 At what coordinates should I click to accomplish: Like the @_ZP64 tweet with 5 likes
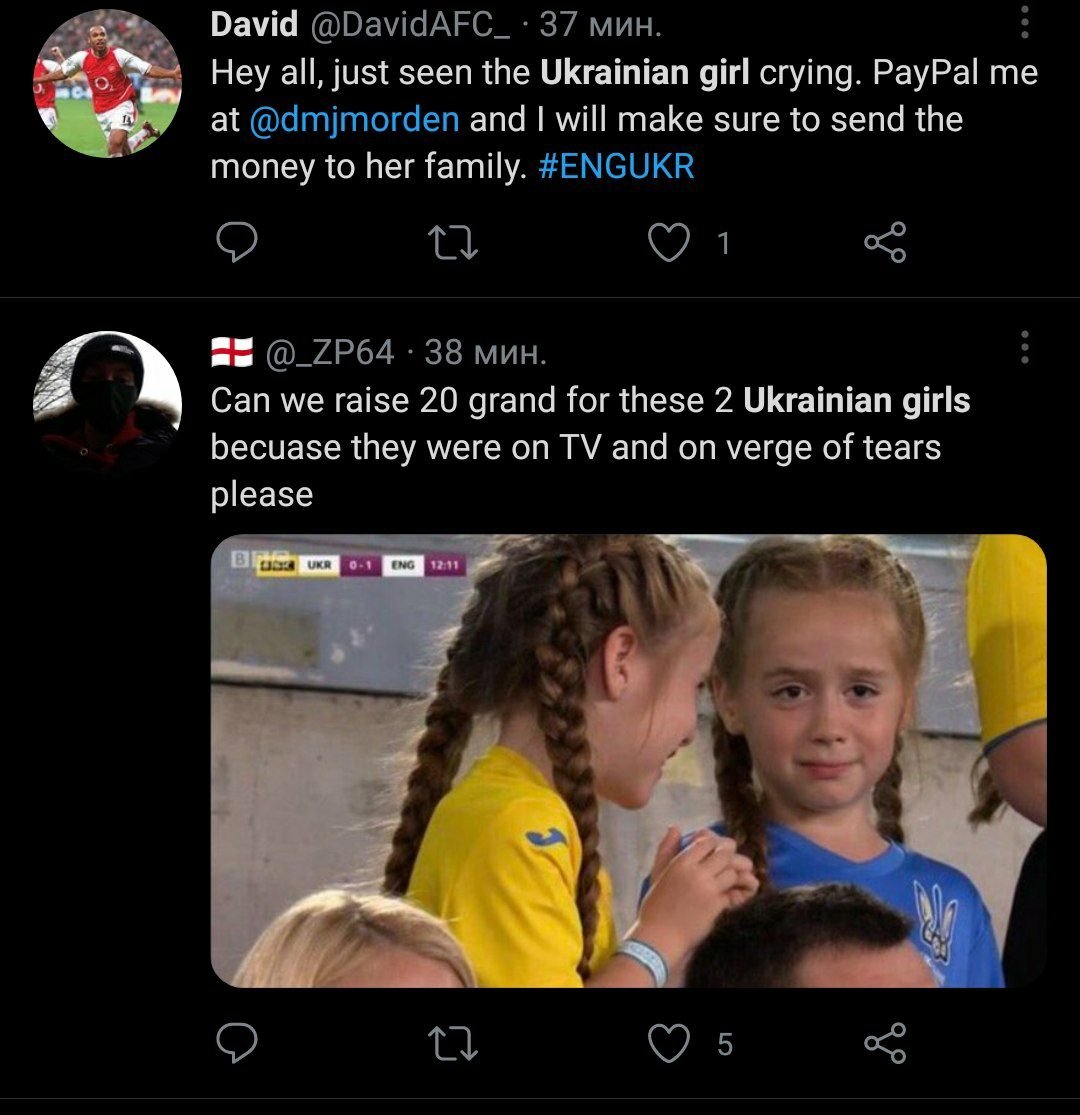pyautogui.click(x=669, y=1043)
